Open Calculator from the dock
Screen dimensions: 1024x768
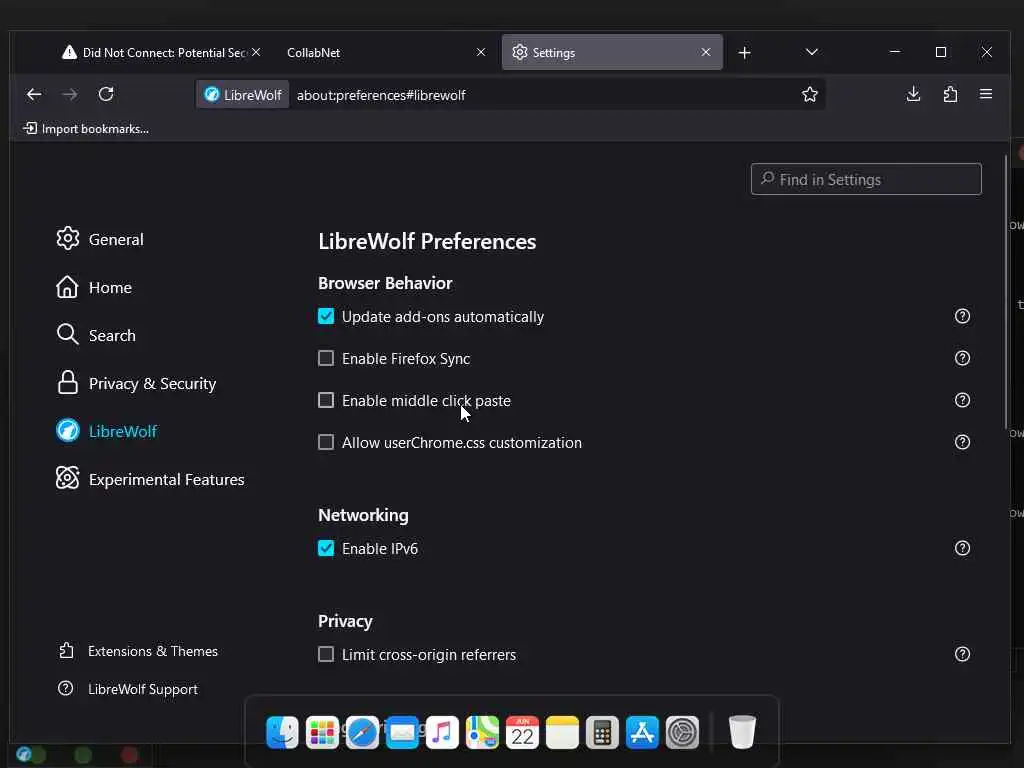pyautogui.click(x=602, y=732)
